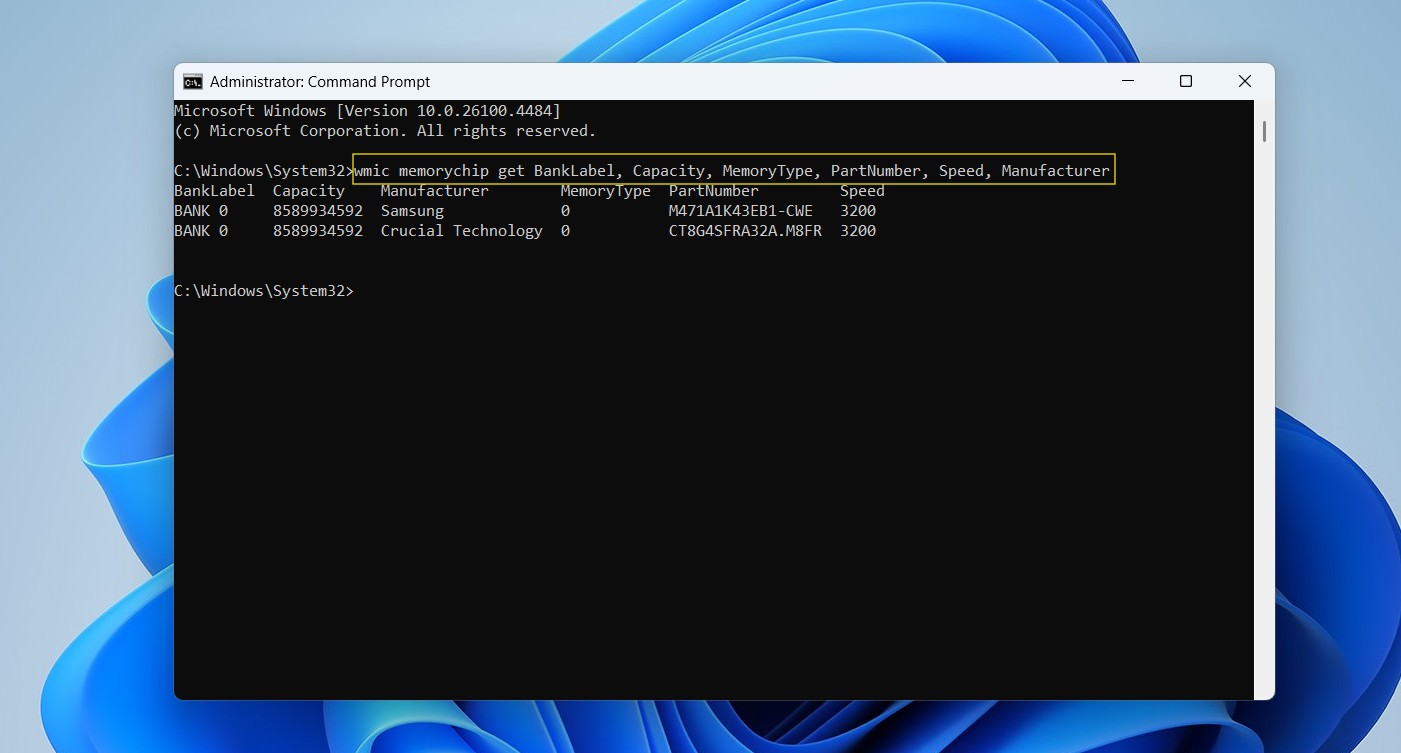Image resolution: width=1401 pixels, height=753 pixels.
Task: Click the Samsung manufacturer value
Action: click(x=412, y=211)
